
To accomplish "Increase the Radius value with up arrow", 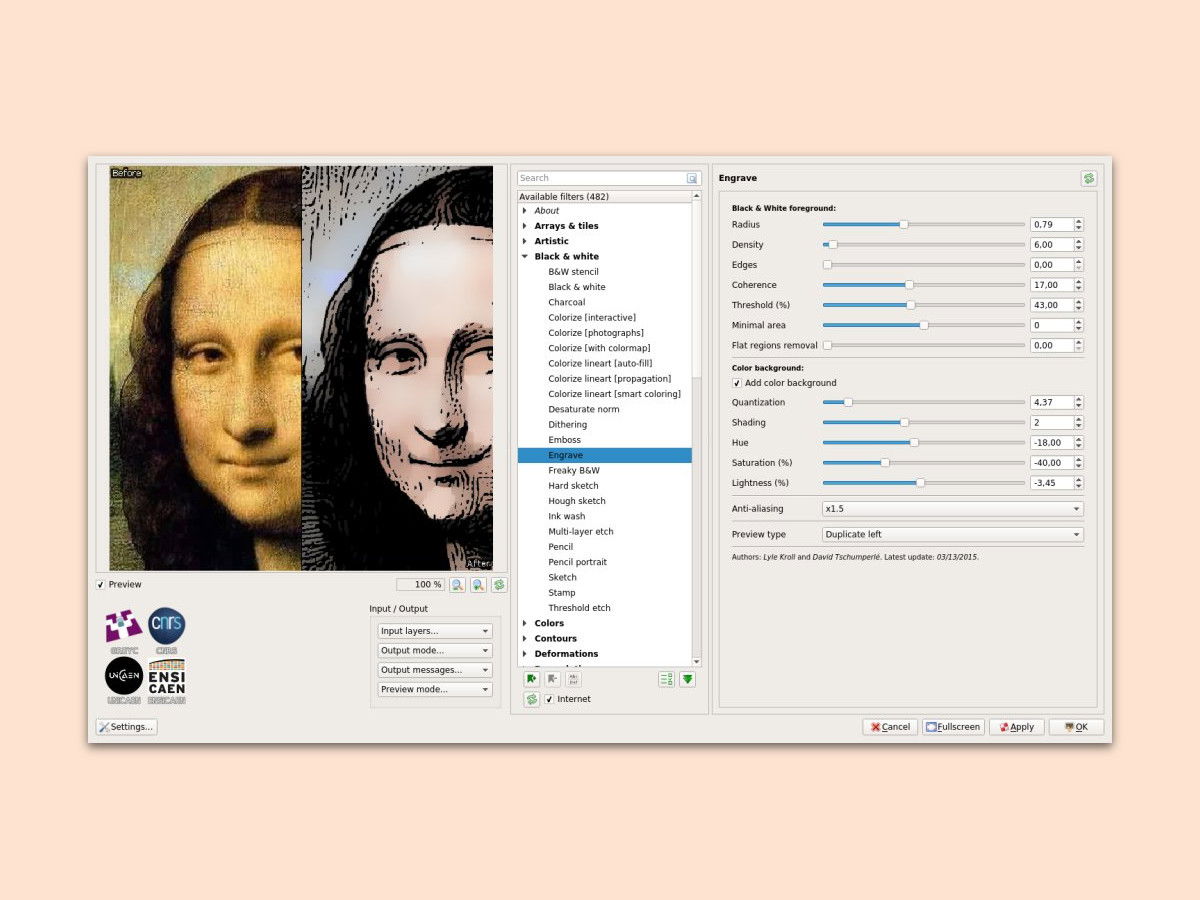I will coord(1079,221).
